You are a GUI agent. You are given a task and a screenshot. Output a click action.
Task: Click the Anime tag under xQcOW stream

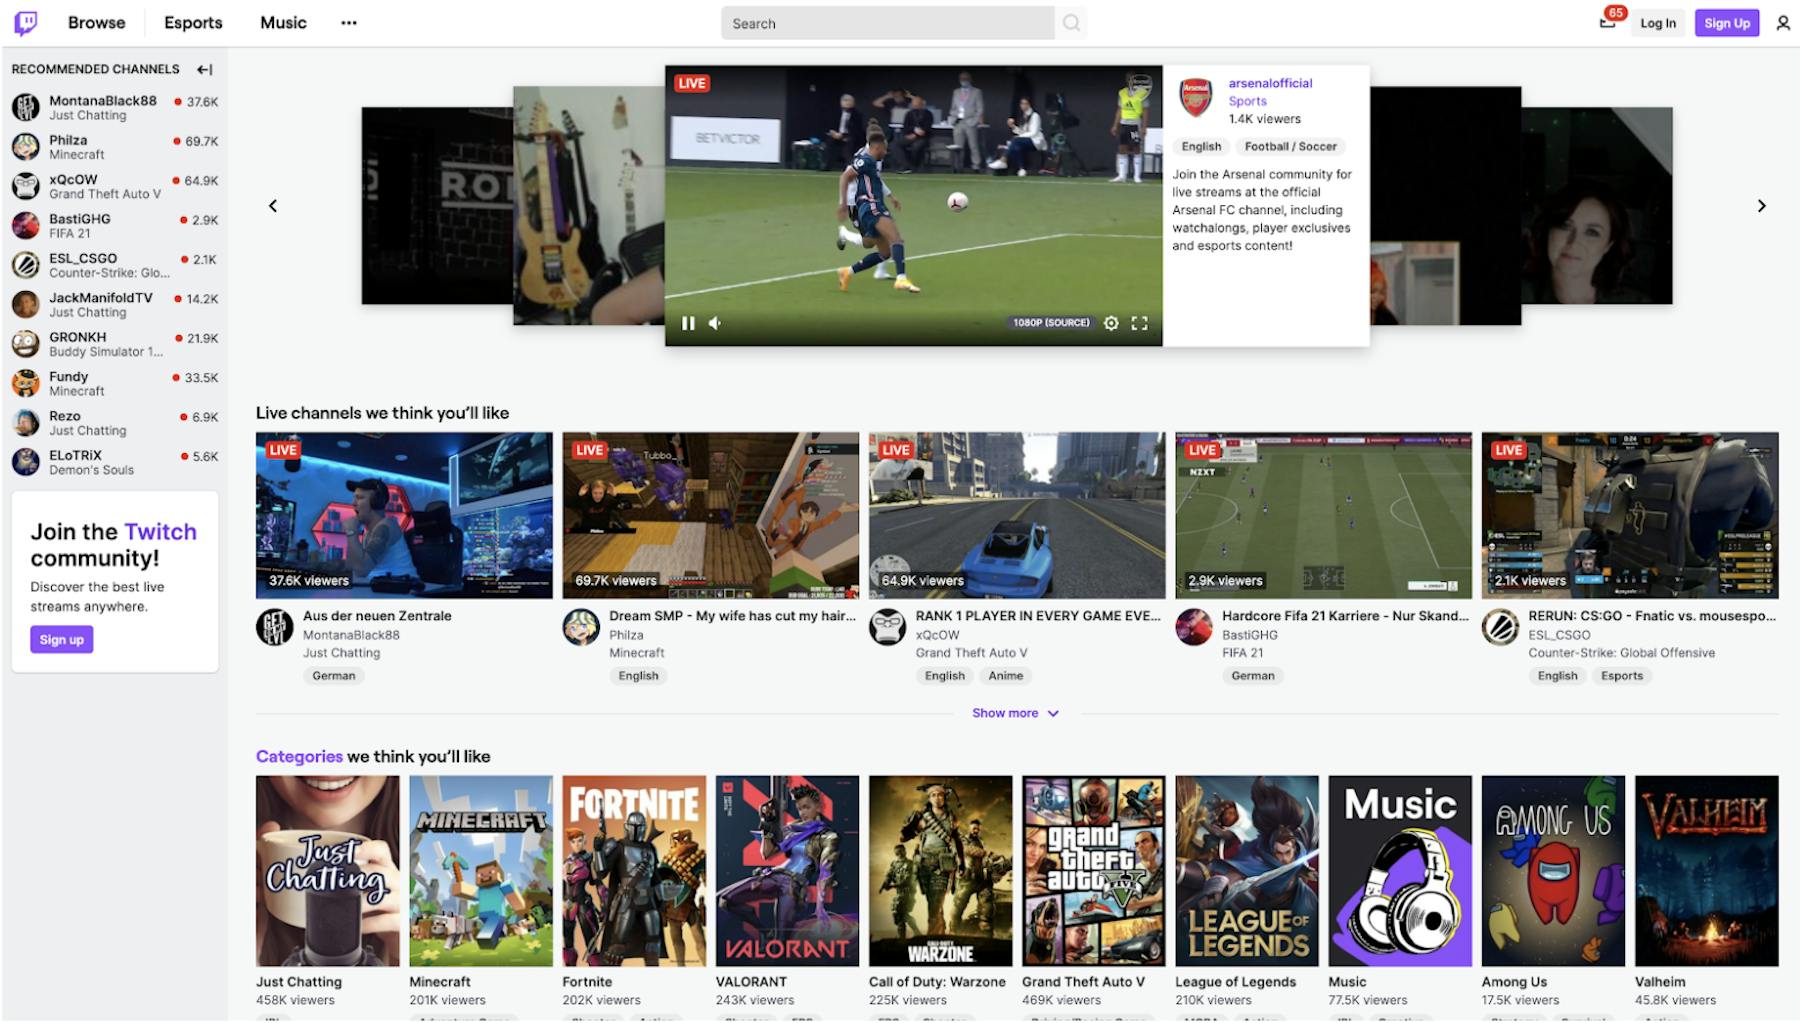(x=1005, y=676)
